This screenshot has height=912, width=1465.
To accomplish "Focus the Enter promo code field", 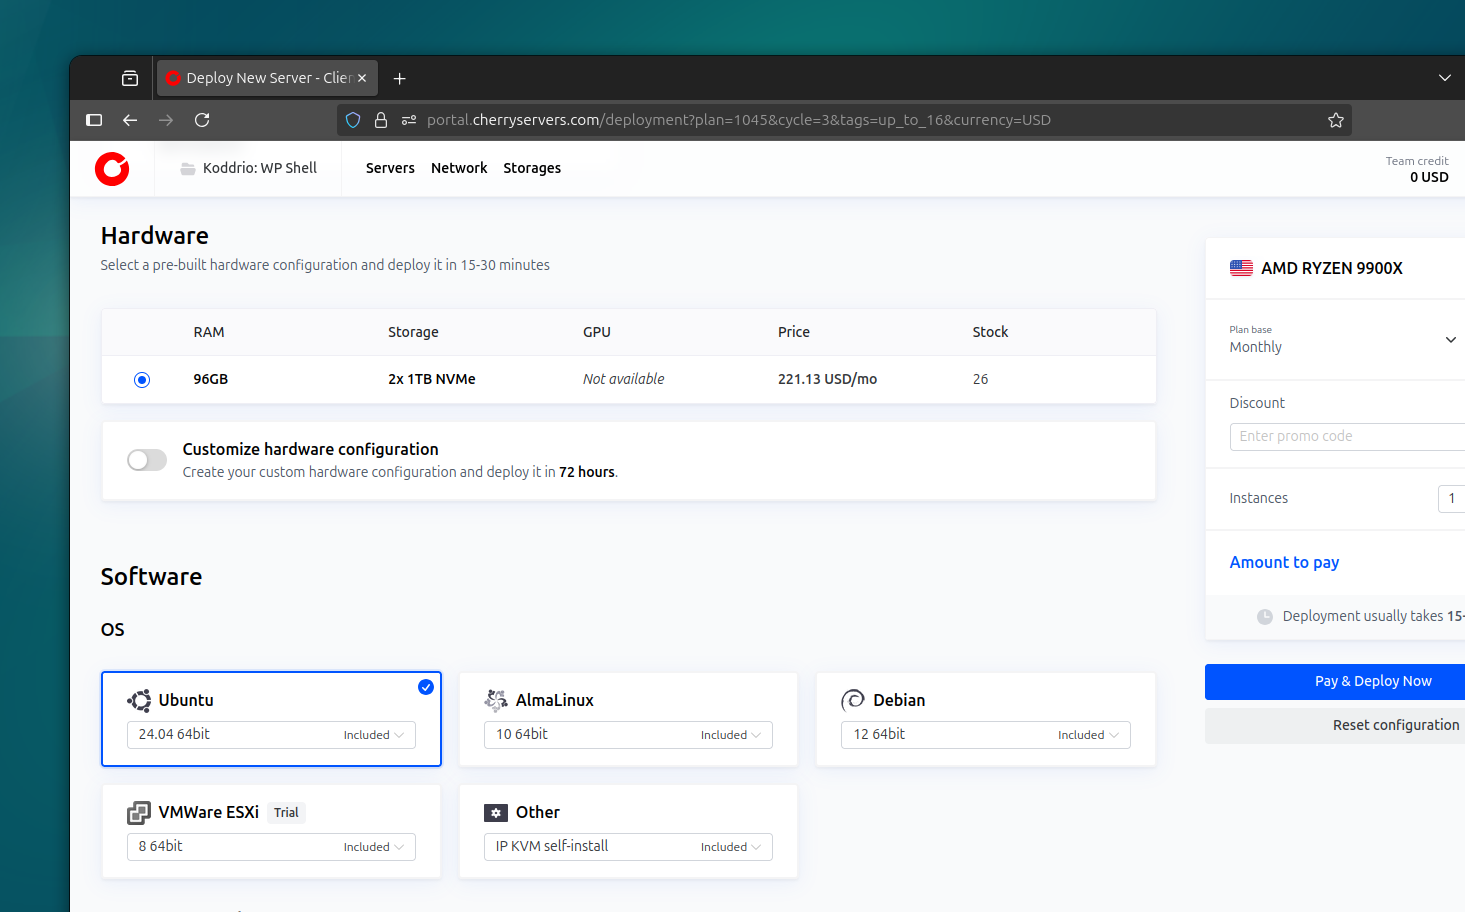I will (x=1347, y=437).
